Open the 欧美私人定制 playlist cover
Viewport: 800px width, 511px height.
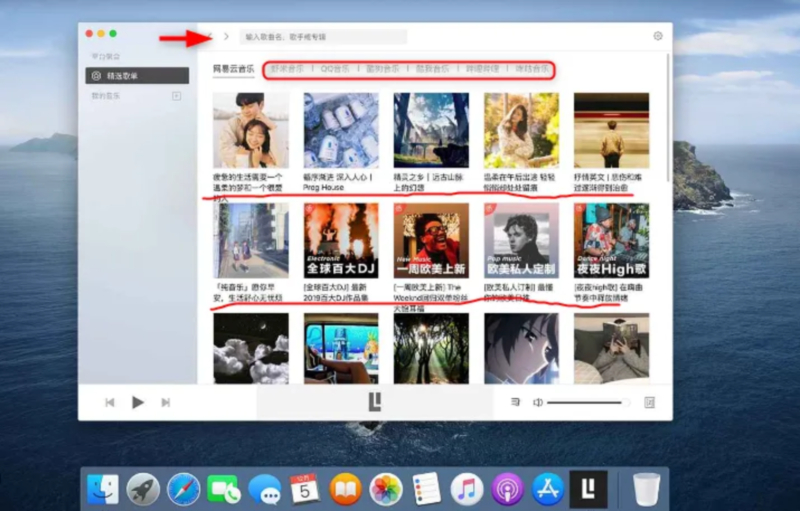coord(521,241)
